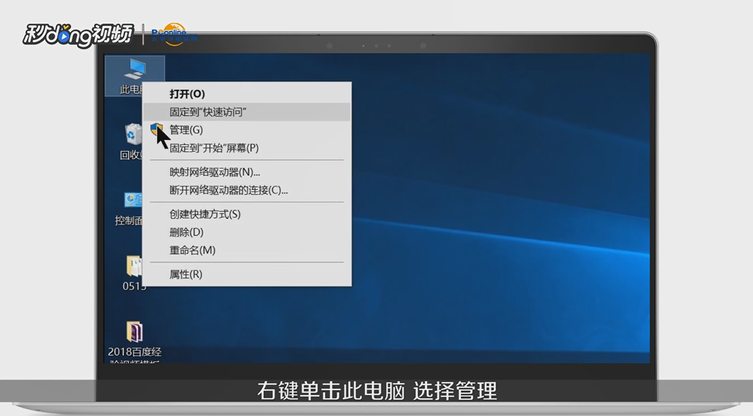Select the Recycle Bin desktop icon

pyautogui.click(x=133, y=134)
